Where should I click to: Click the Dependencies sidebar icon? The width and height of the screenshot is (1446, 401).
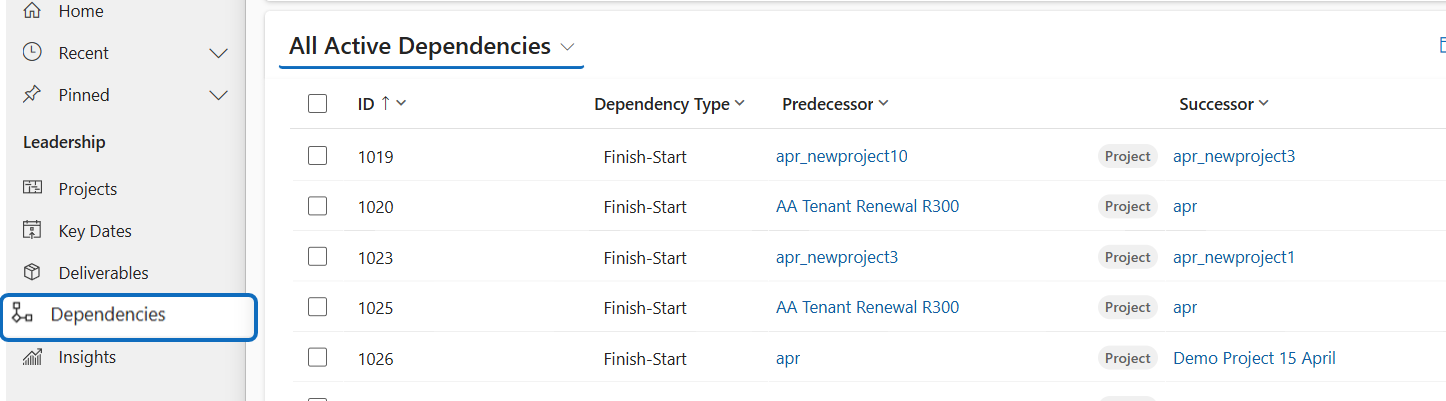[x=22, y=315]
